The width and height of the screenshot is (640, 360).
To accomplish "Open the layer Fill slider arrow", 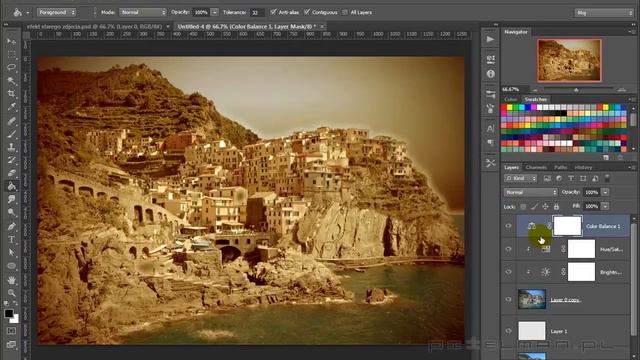I will pos(605,206).
